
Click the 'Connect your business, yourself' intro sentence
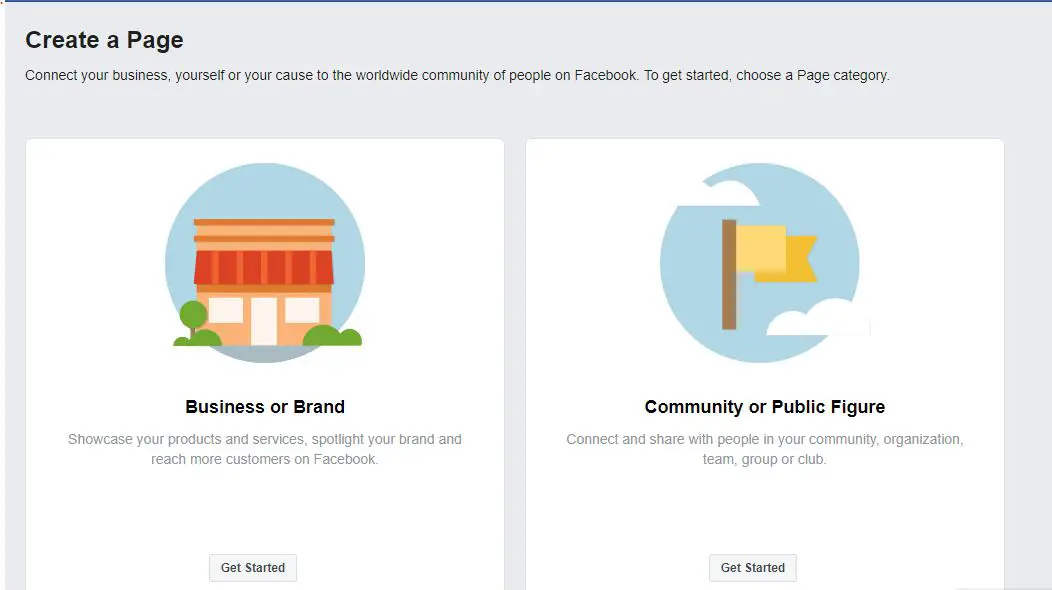tap(458, 75)
